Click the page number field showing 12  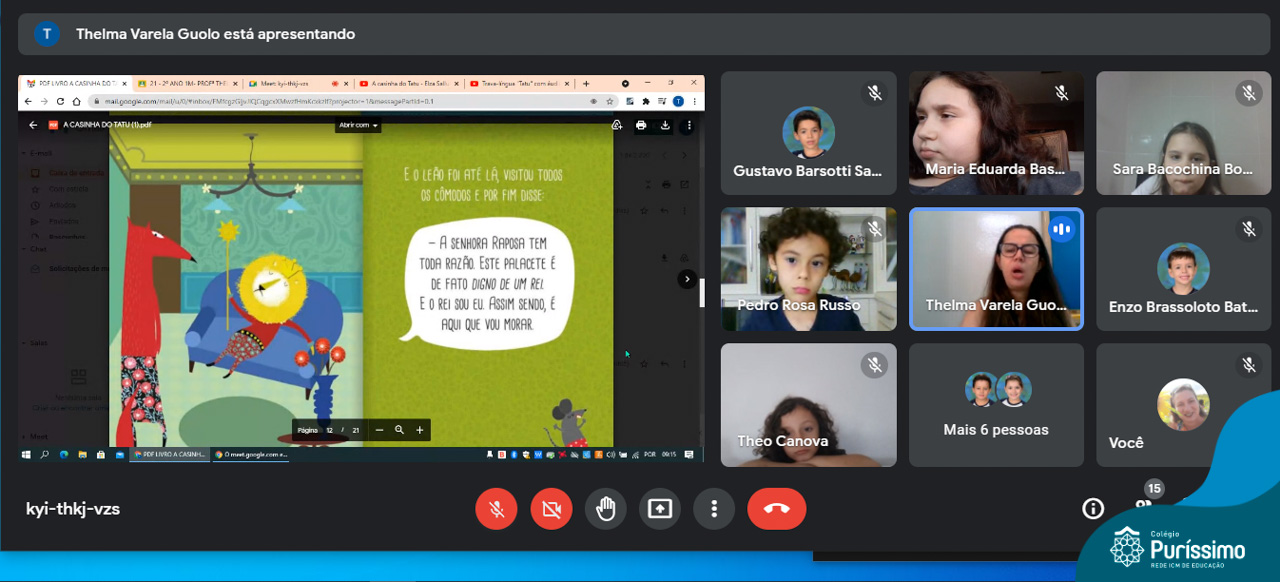click(x=329, y=430)
